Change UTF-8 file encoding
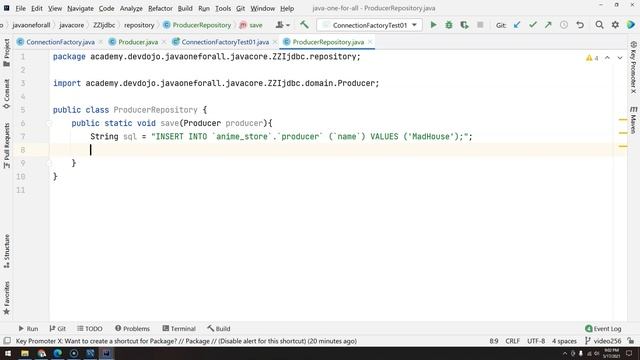Screen dimensions: 640x360 (536, 341)
